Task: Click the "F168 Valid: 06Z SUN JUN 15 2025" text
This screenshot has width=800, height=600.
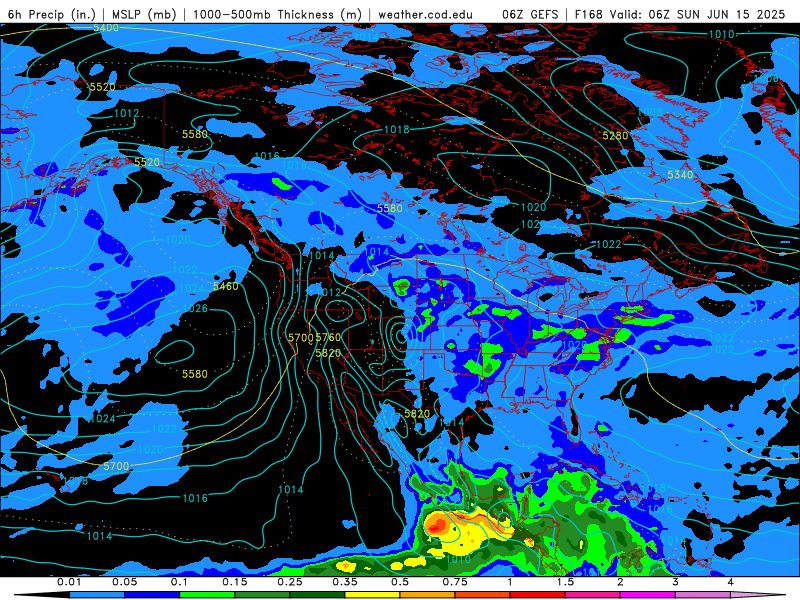Action: coord(680,14)
